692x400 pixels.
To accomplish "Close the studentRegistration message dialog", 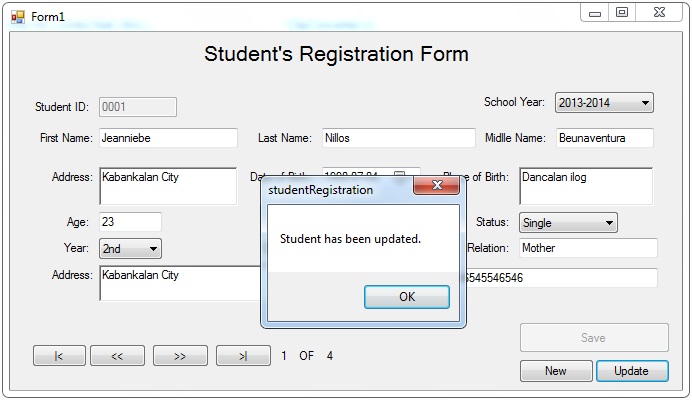I will coord(436,185).
